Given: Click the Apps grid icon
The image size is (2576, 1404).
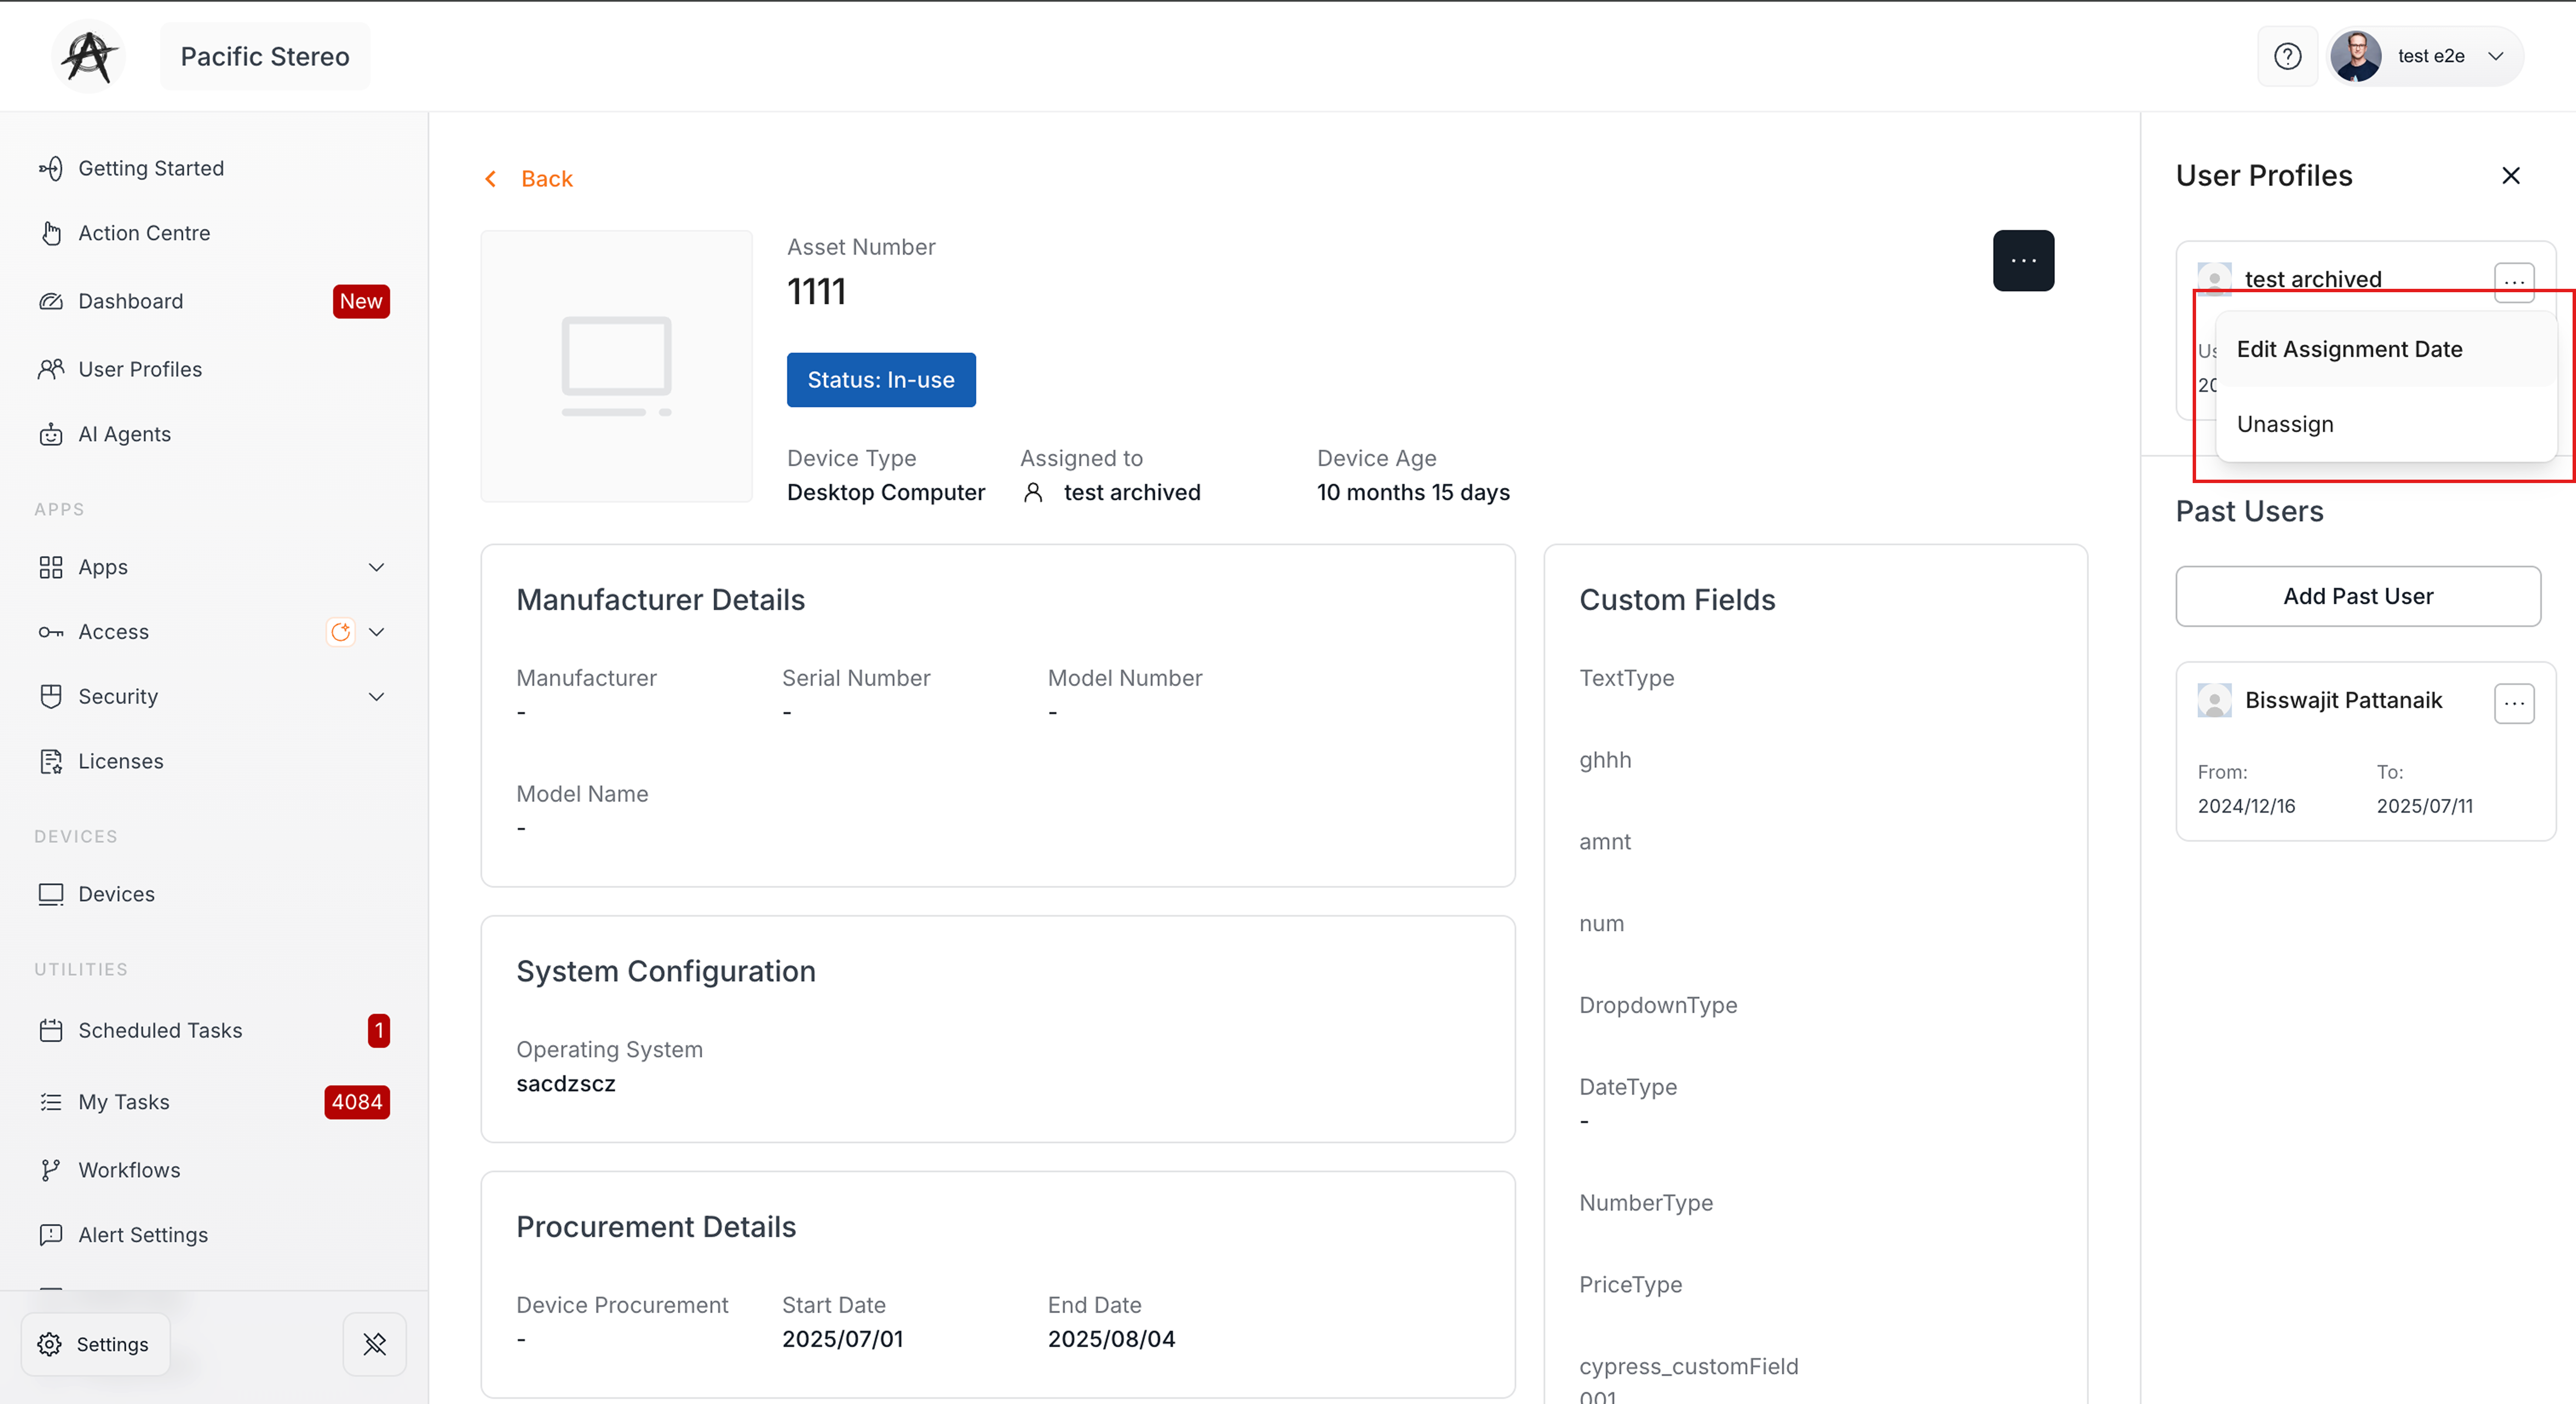Looking at the screenshot, I should point(51,567).
